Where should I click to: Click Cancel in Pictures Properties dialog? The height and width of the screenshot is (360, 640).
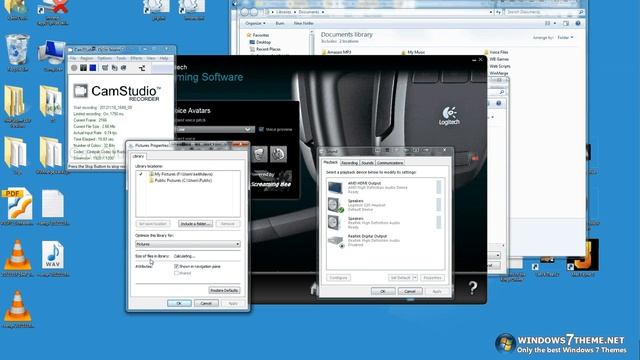pos(206,303)
